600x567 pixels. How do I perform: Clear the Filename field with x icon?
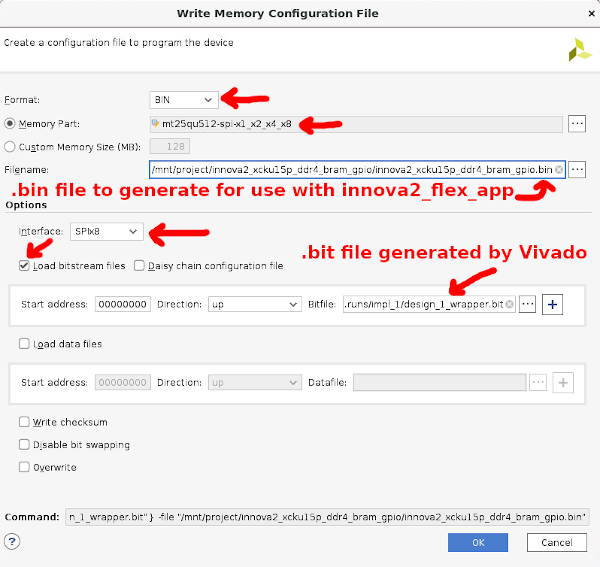click(559, 169)
